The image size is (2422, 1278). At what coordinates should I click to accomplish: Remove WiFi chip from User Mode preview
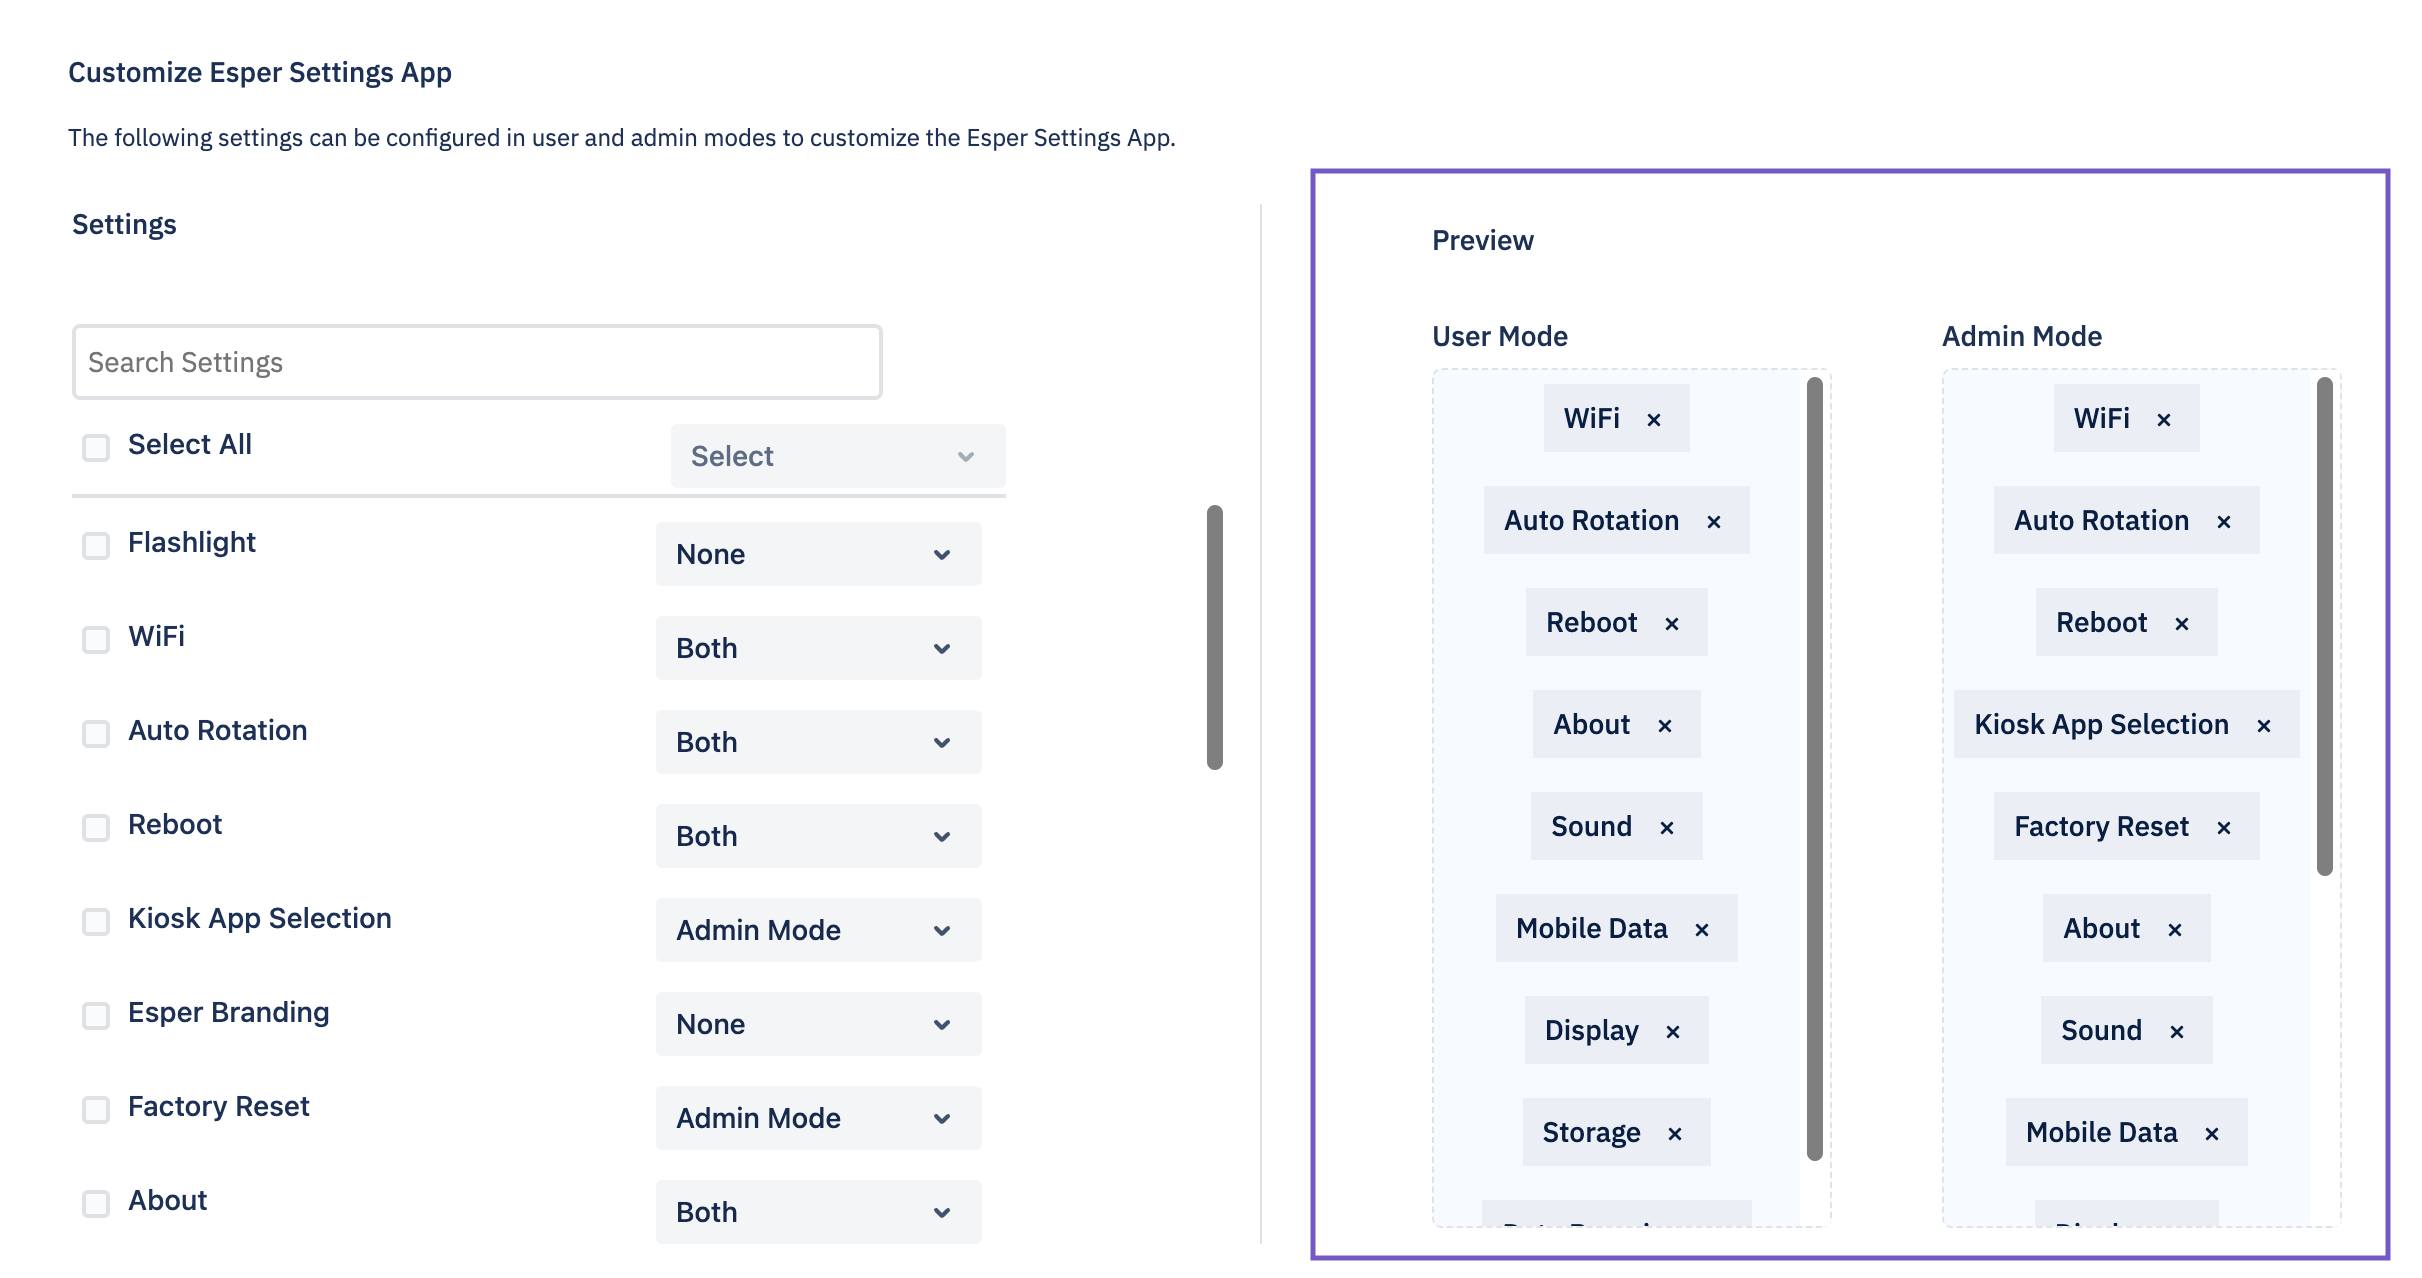click(x=1654, y=418)
